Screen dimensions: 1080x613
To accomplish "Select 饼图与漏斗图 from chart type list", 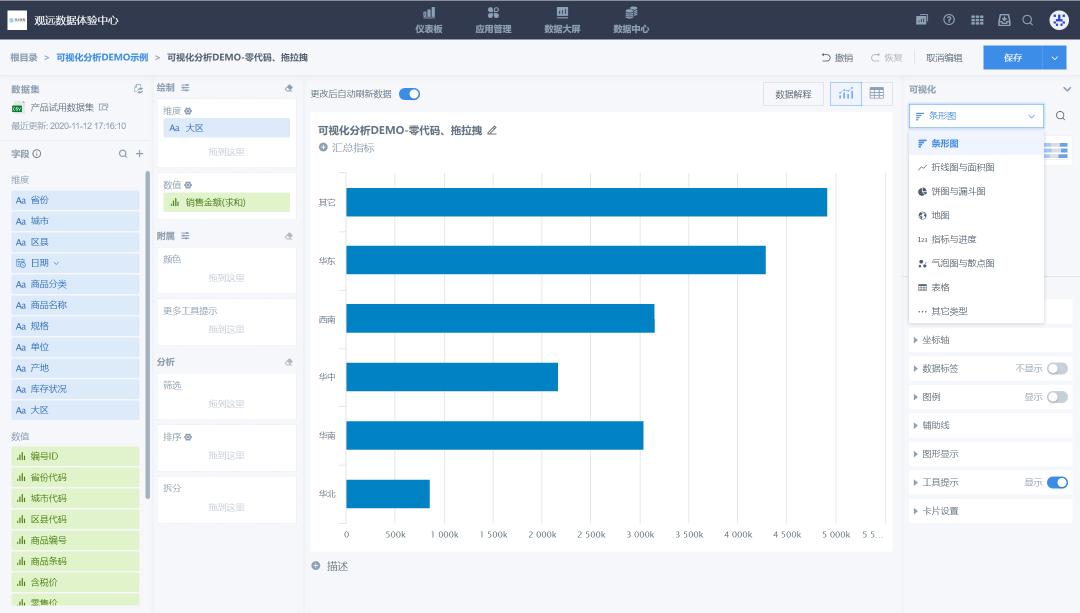I will 958,191.
